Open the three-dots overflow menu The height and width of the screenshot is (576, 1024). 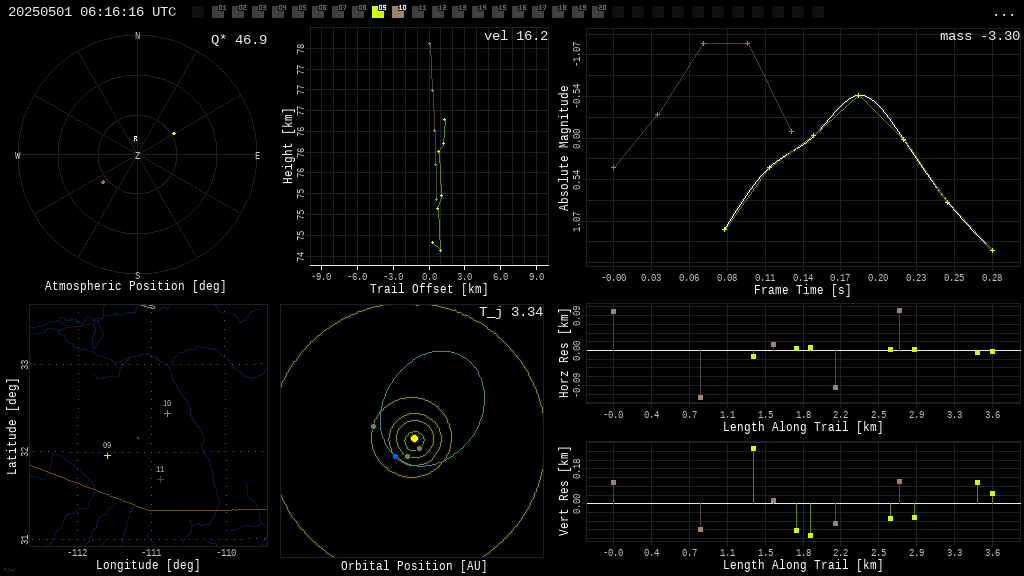click(x=1003, y=13)
